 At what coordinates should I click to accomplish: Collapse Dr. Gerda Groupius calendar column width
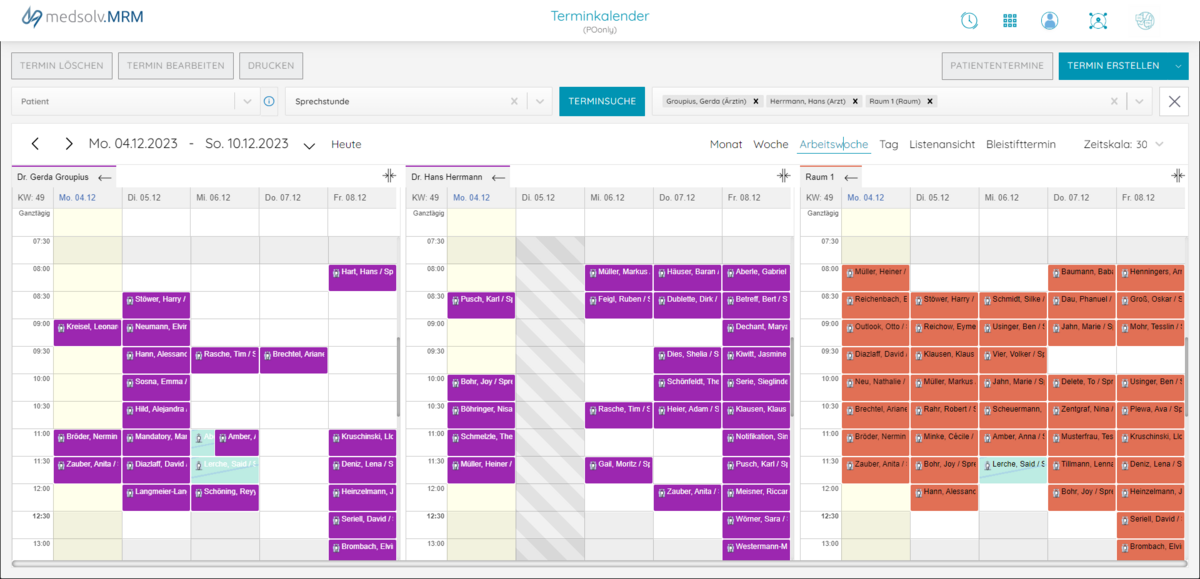(389, 176)
